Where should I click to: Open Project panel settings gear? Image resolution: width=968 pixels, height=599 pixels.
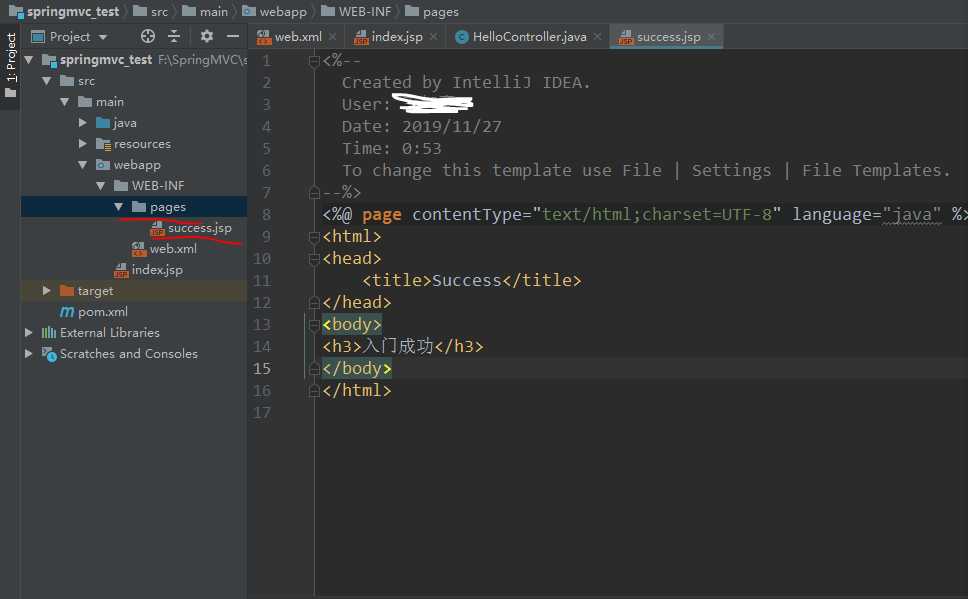207,36
